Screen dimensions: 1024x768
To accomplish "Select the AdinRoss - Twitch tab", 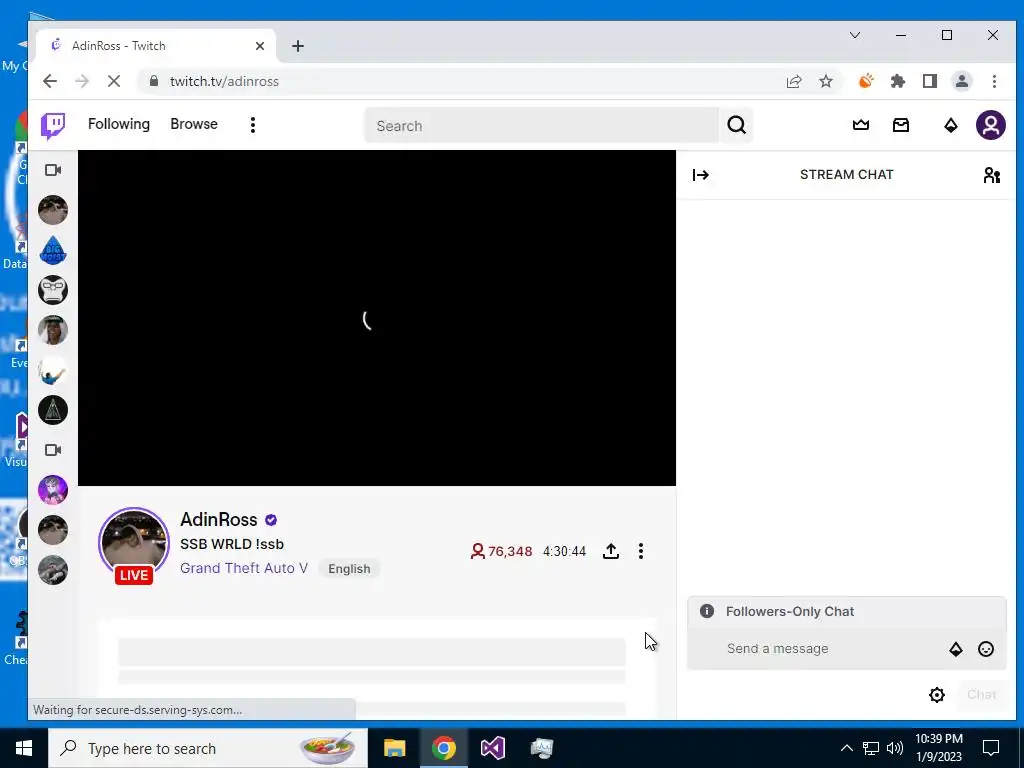I will point(153,46).
